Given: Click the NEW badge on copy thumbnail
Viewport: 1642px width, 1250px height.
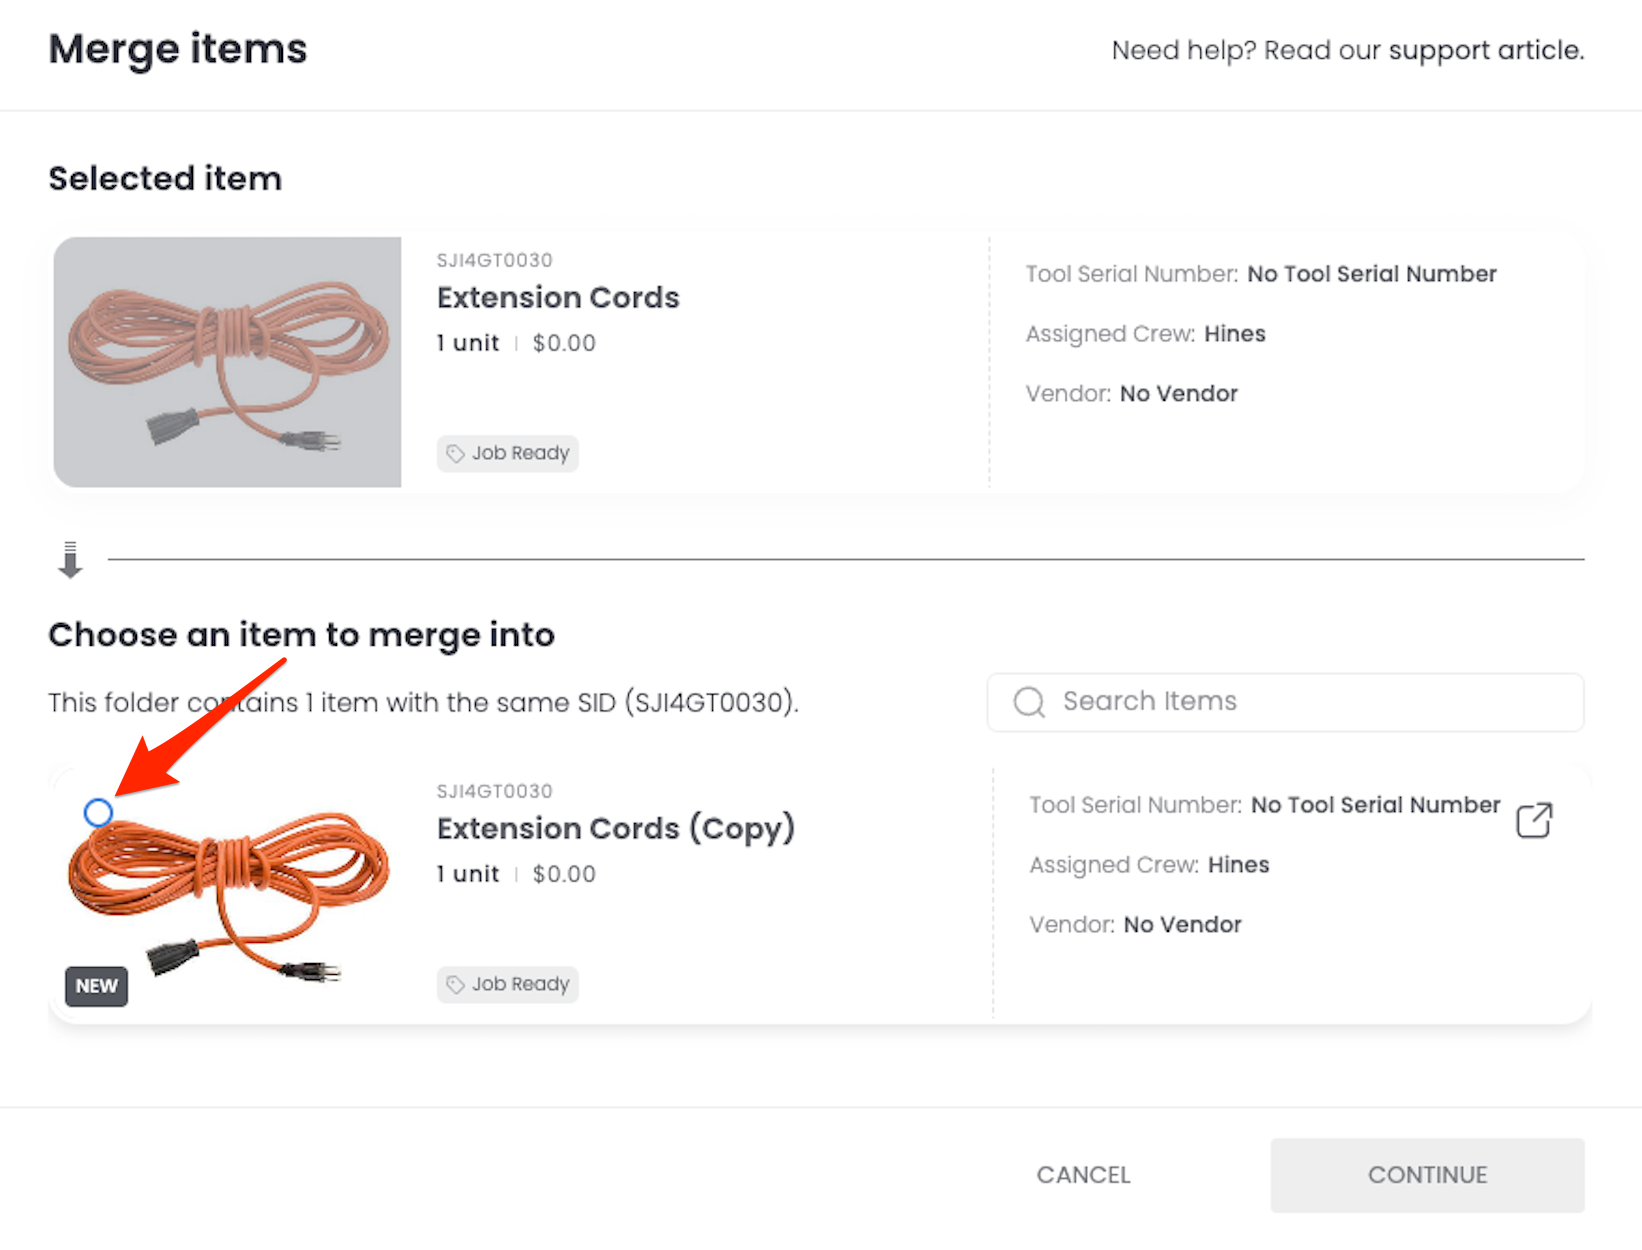Looking at the screenshot, I should click(96, 986).
